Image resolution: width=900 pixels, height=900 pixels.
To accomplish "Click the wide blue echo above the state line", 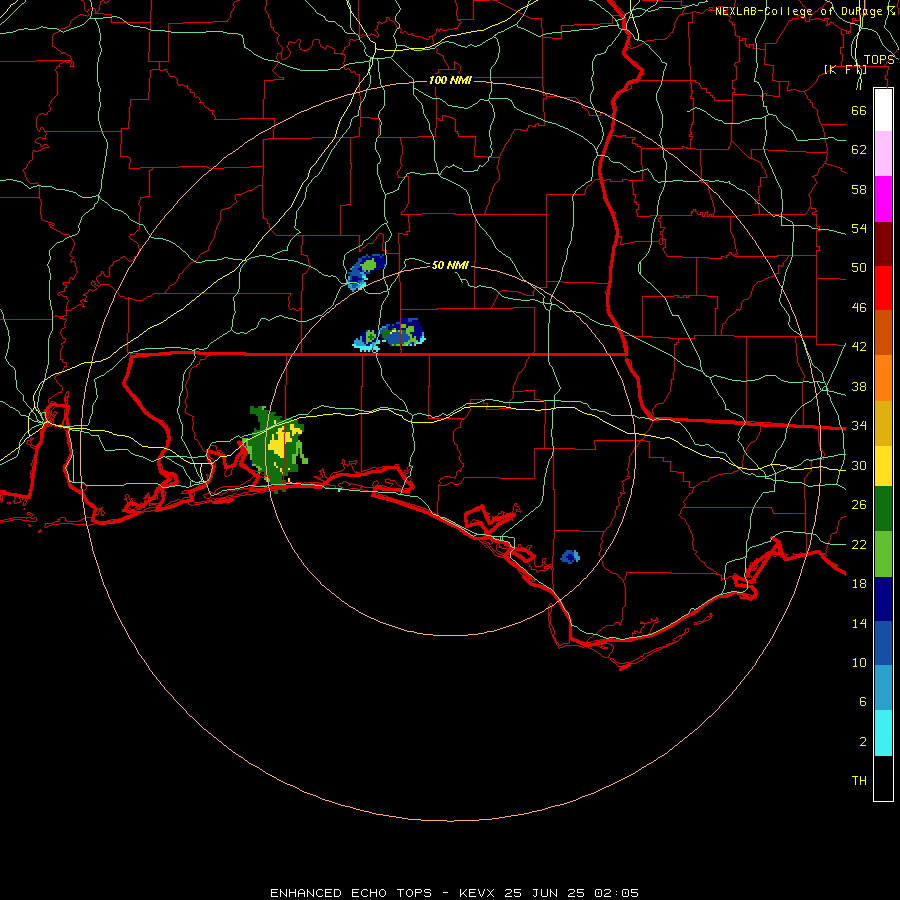I will [x=402, y=332].
